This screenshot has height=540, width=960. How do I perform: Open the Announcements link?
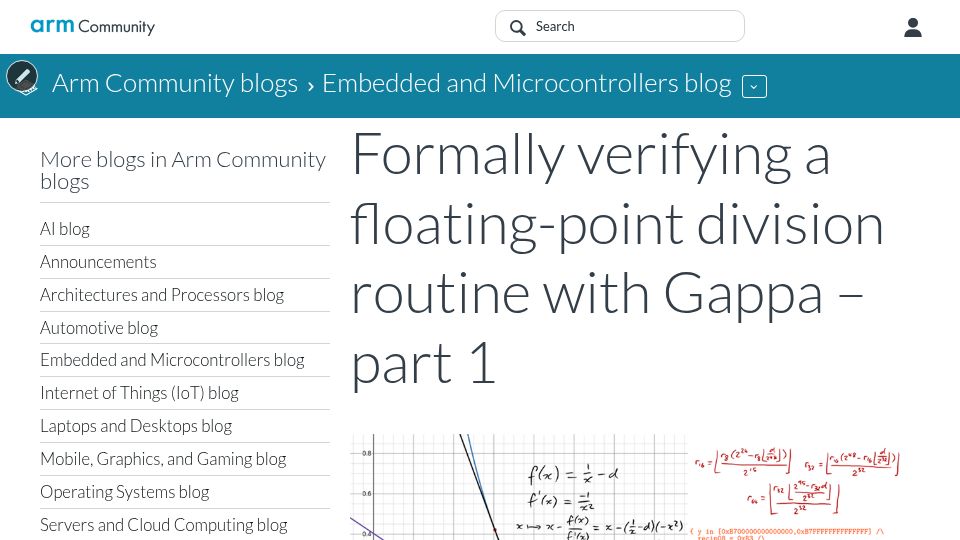(98, 262)
